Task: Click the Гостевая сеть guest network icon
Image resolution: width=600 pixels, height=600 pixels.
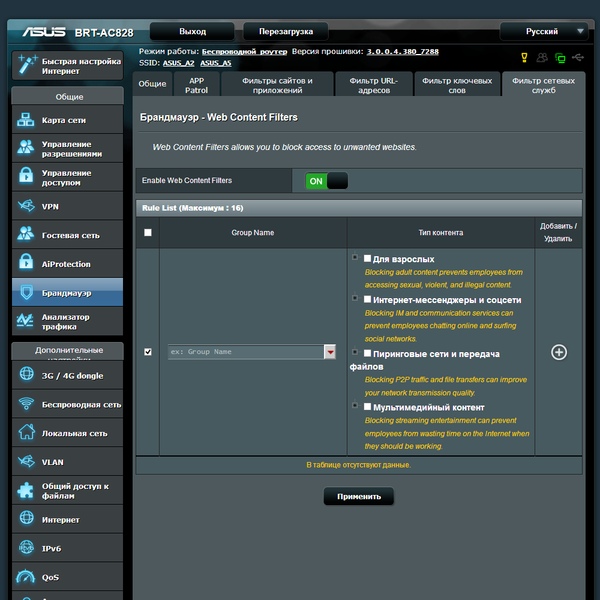Action: (26, 235)
